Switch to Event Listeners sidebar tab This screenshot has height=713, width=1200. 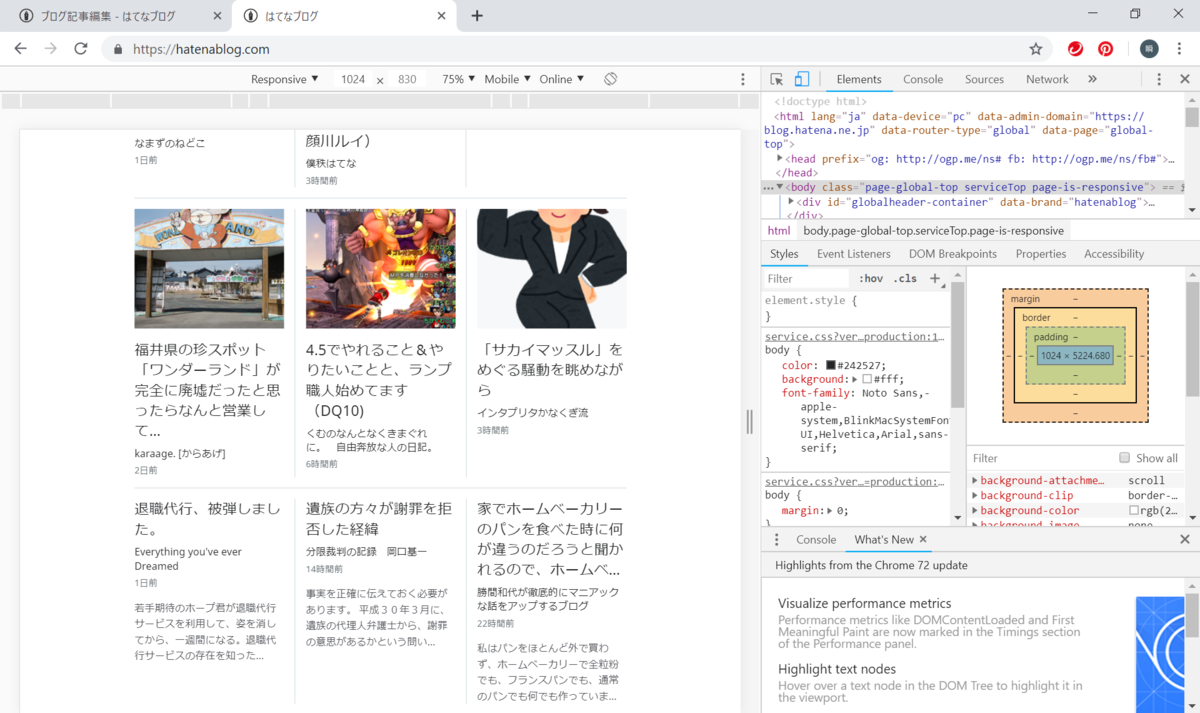pyautogui.click(x=853, y=254)
